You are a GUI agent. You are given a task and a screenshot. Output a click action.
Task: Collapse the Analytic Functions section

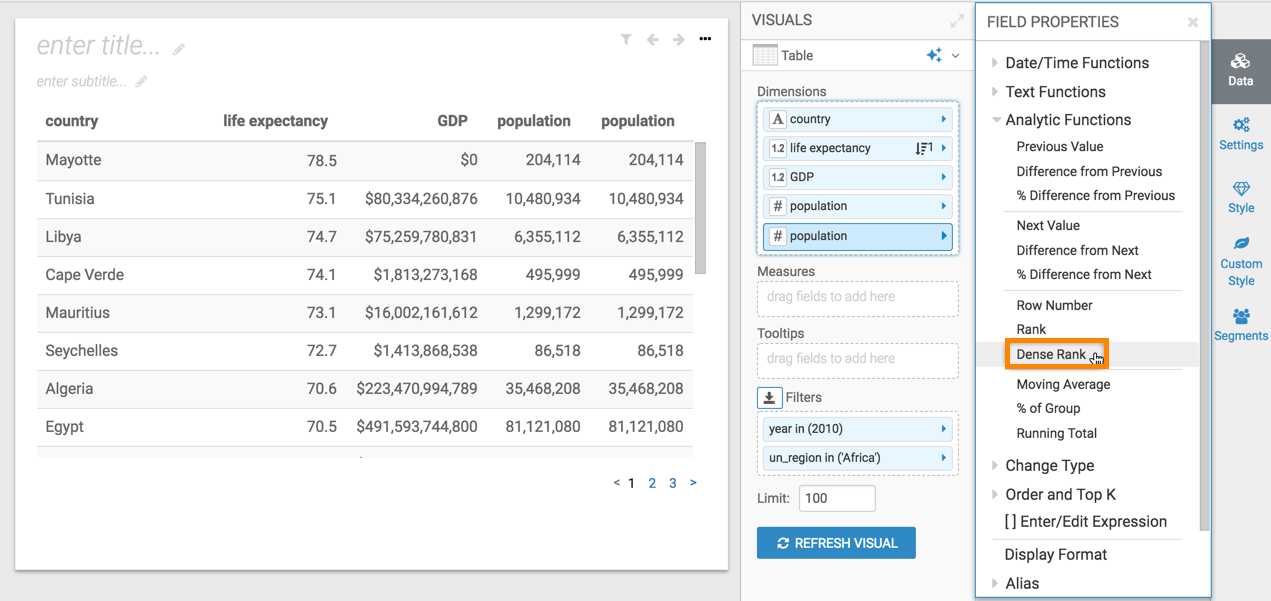coord(1067,120)
